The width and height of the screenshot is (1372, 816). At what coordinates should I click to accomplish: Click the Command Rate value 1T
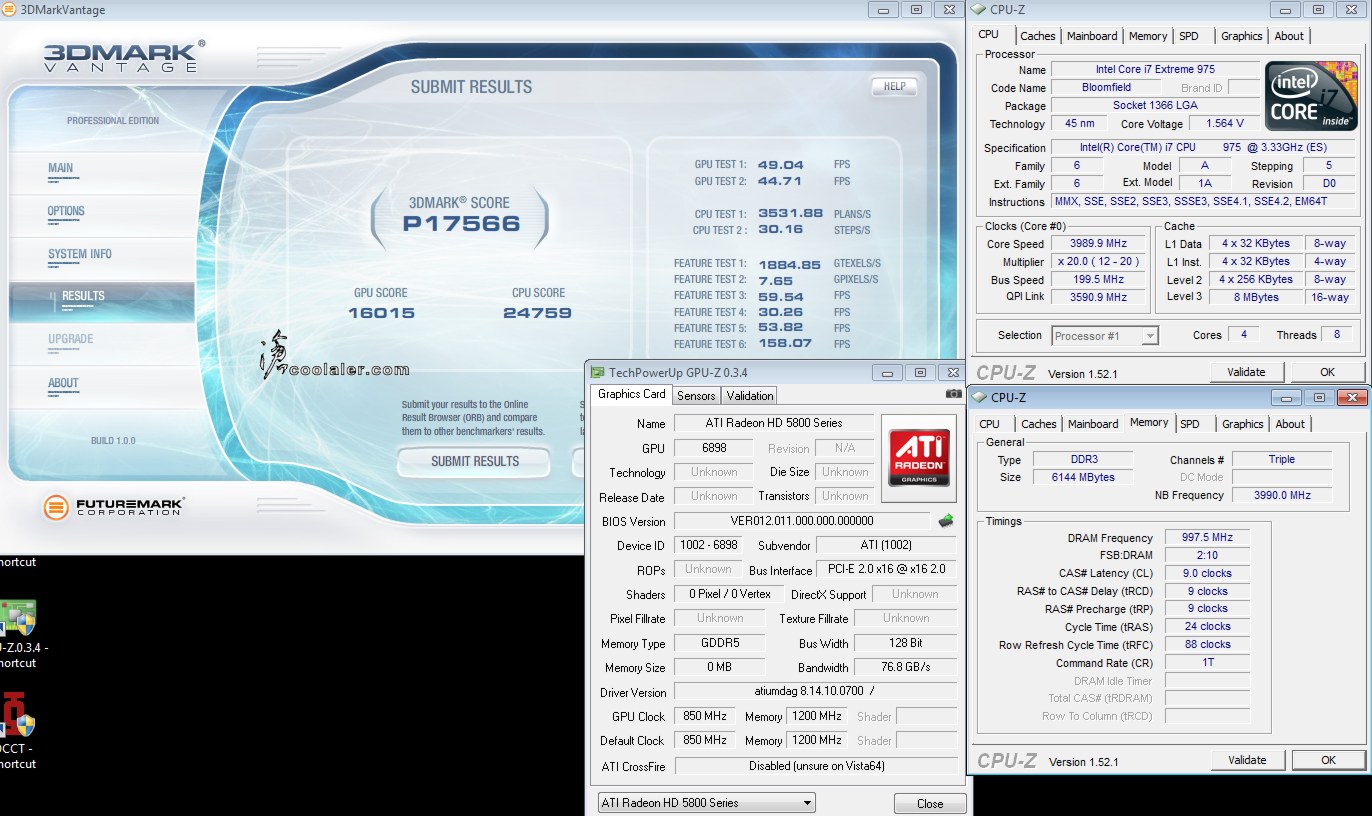point(1207,662)
